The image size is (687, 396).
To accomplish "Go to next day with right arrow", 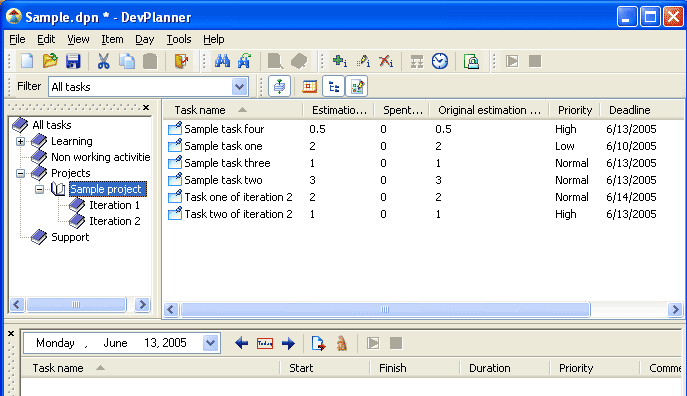I will coord(288,343).
